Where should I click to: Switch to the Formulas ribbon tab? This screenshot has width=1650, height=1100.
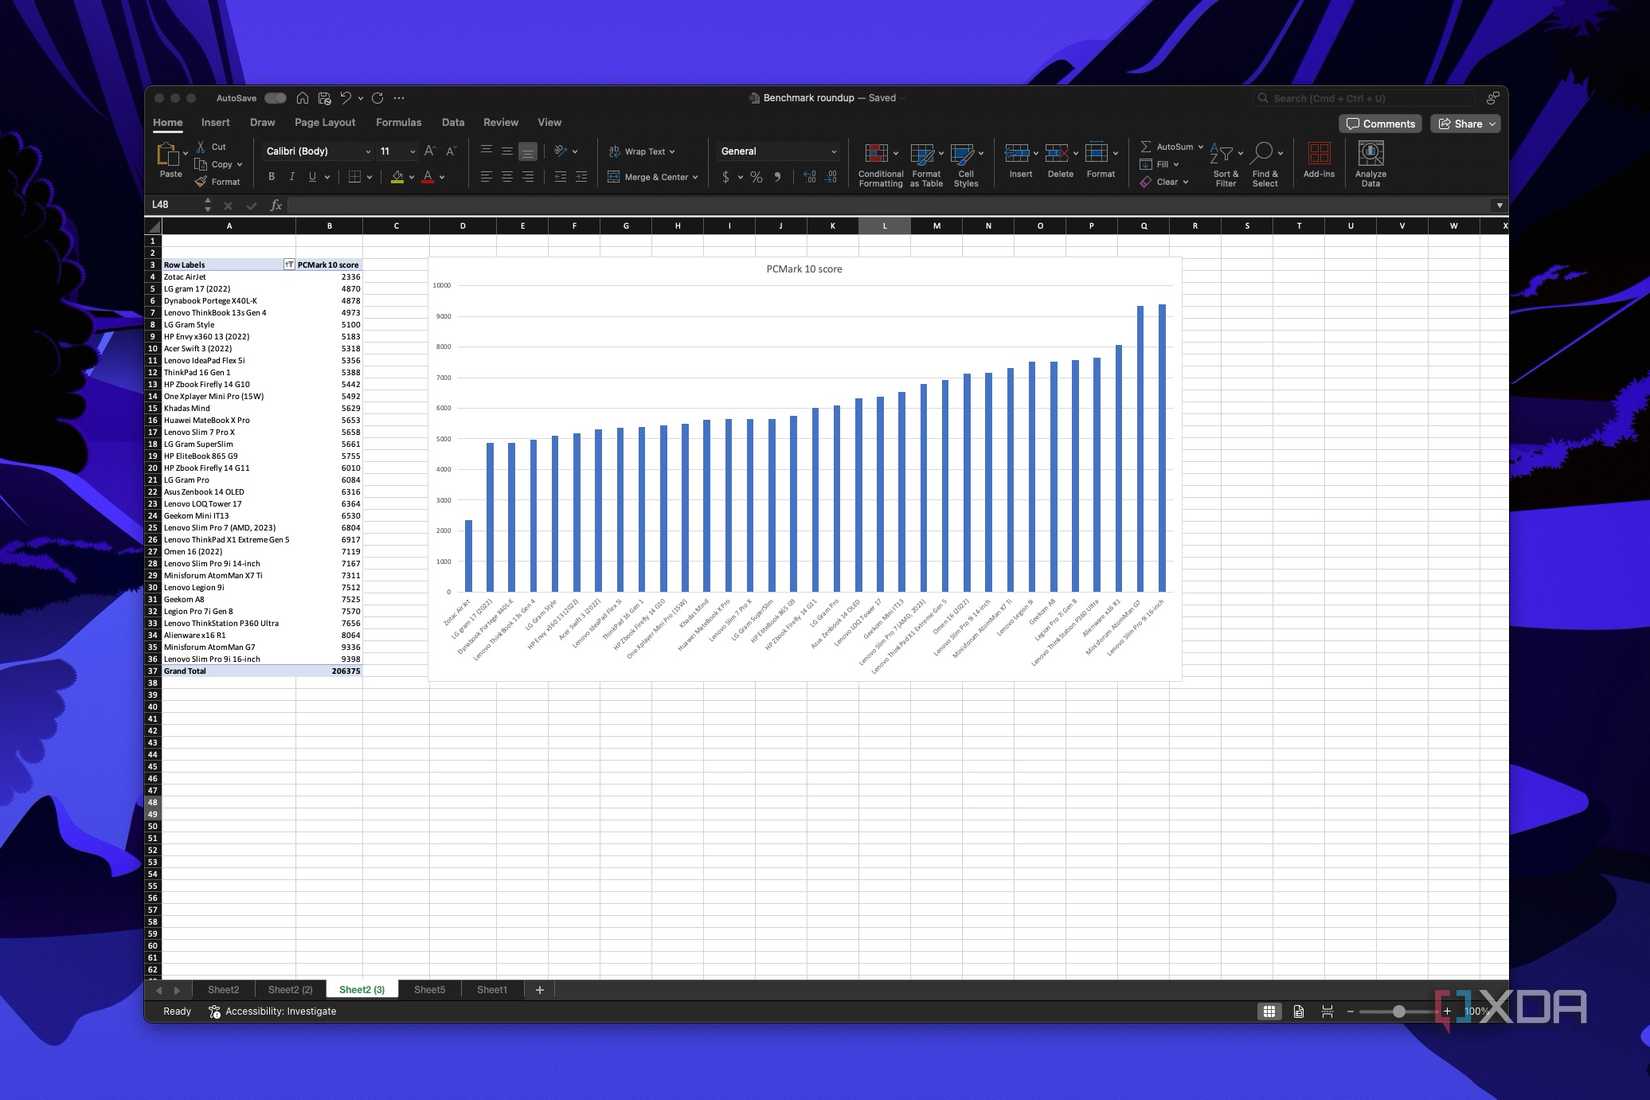coord(398,122)
